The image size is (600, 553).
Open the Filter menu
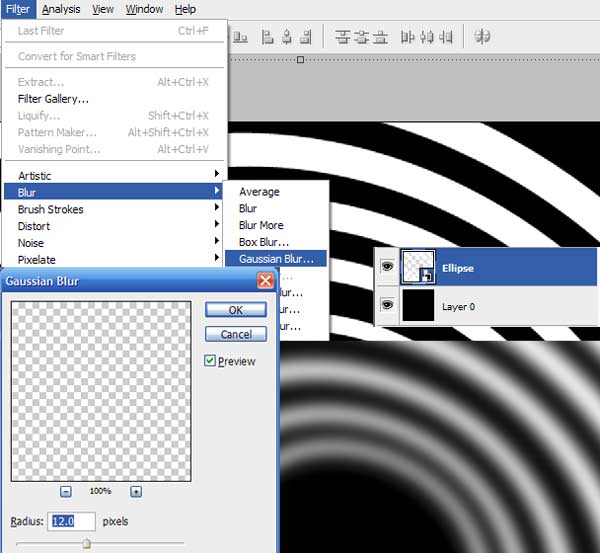18,9
